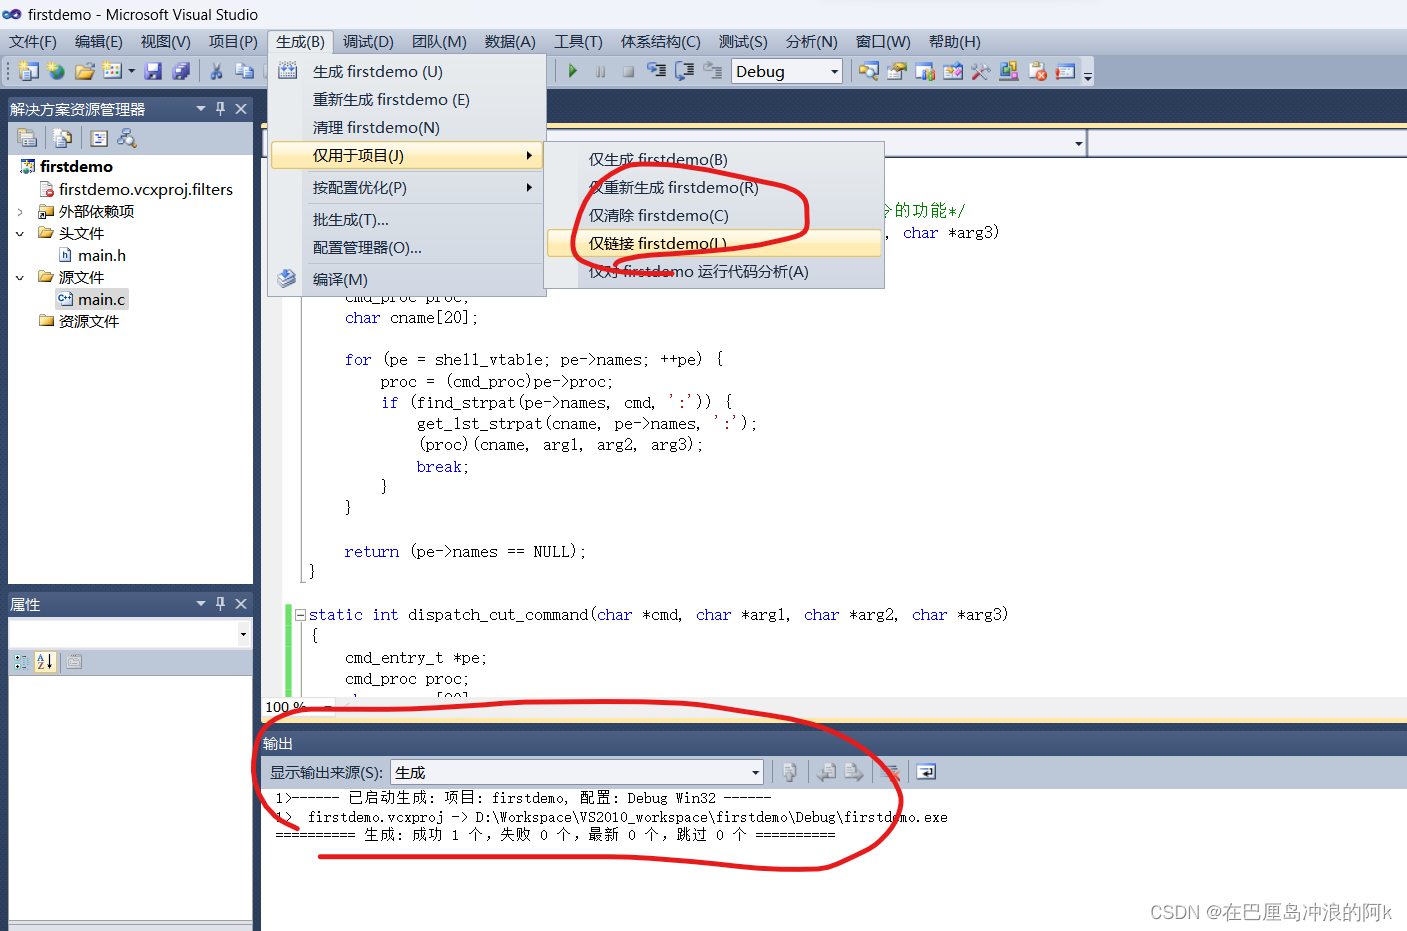
Task: Click the Toolbox hammer and wrench icon
Action: coord(981,71)
